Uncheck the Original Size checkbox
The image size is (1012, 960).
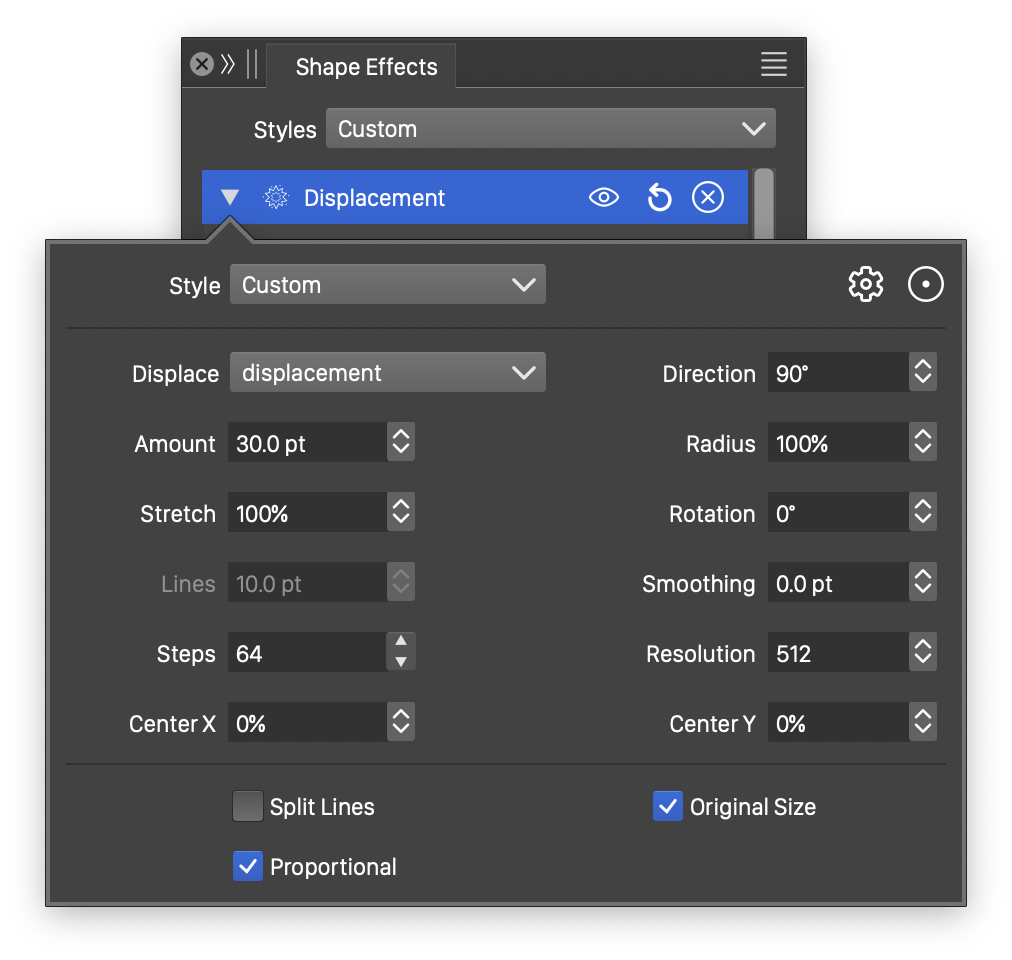pos(667,807)
